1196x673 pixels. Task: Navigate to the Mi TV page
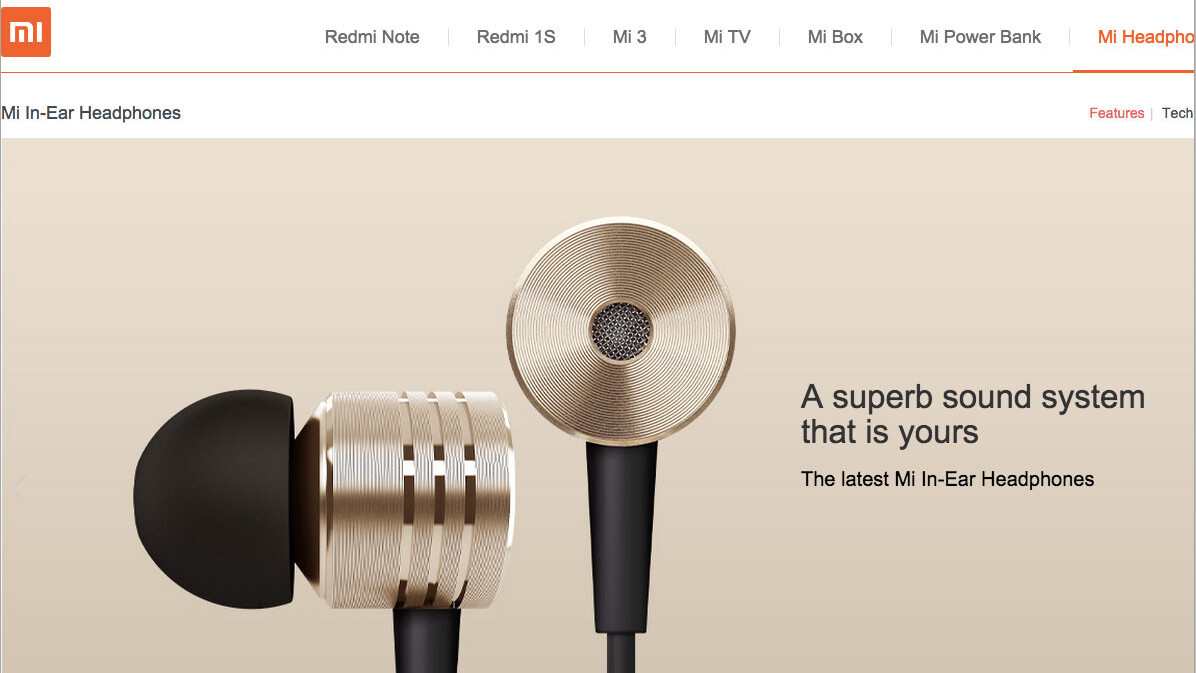[x=727, y=37]
